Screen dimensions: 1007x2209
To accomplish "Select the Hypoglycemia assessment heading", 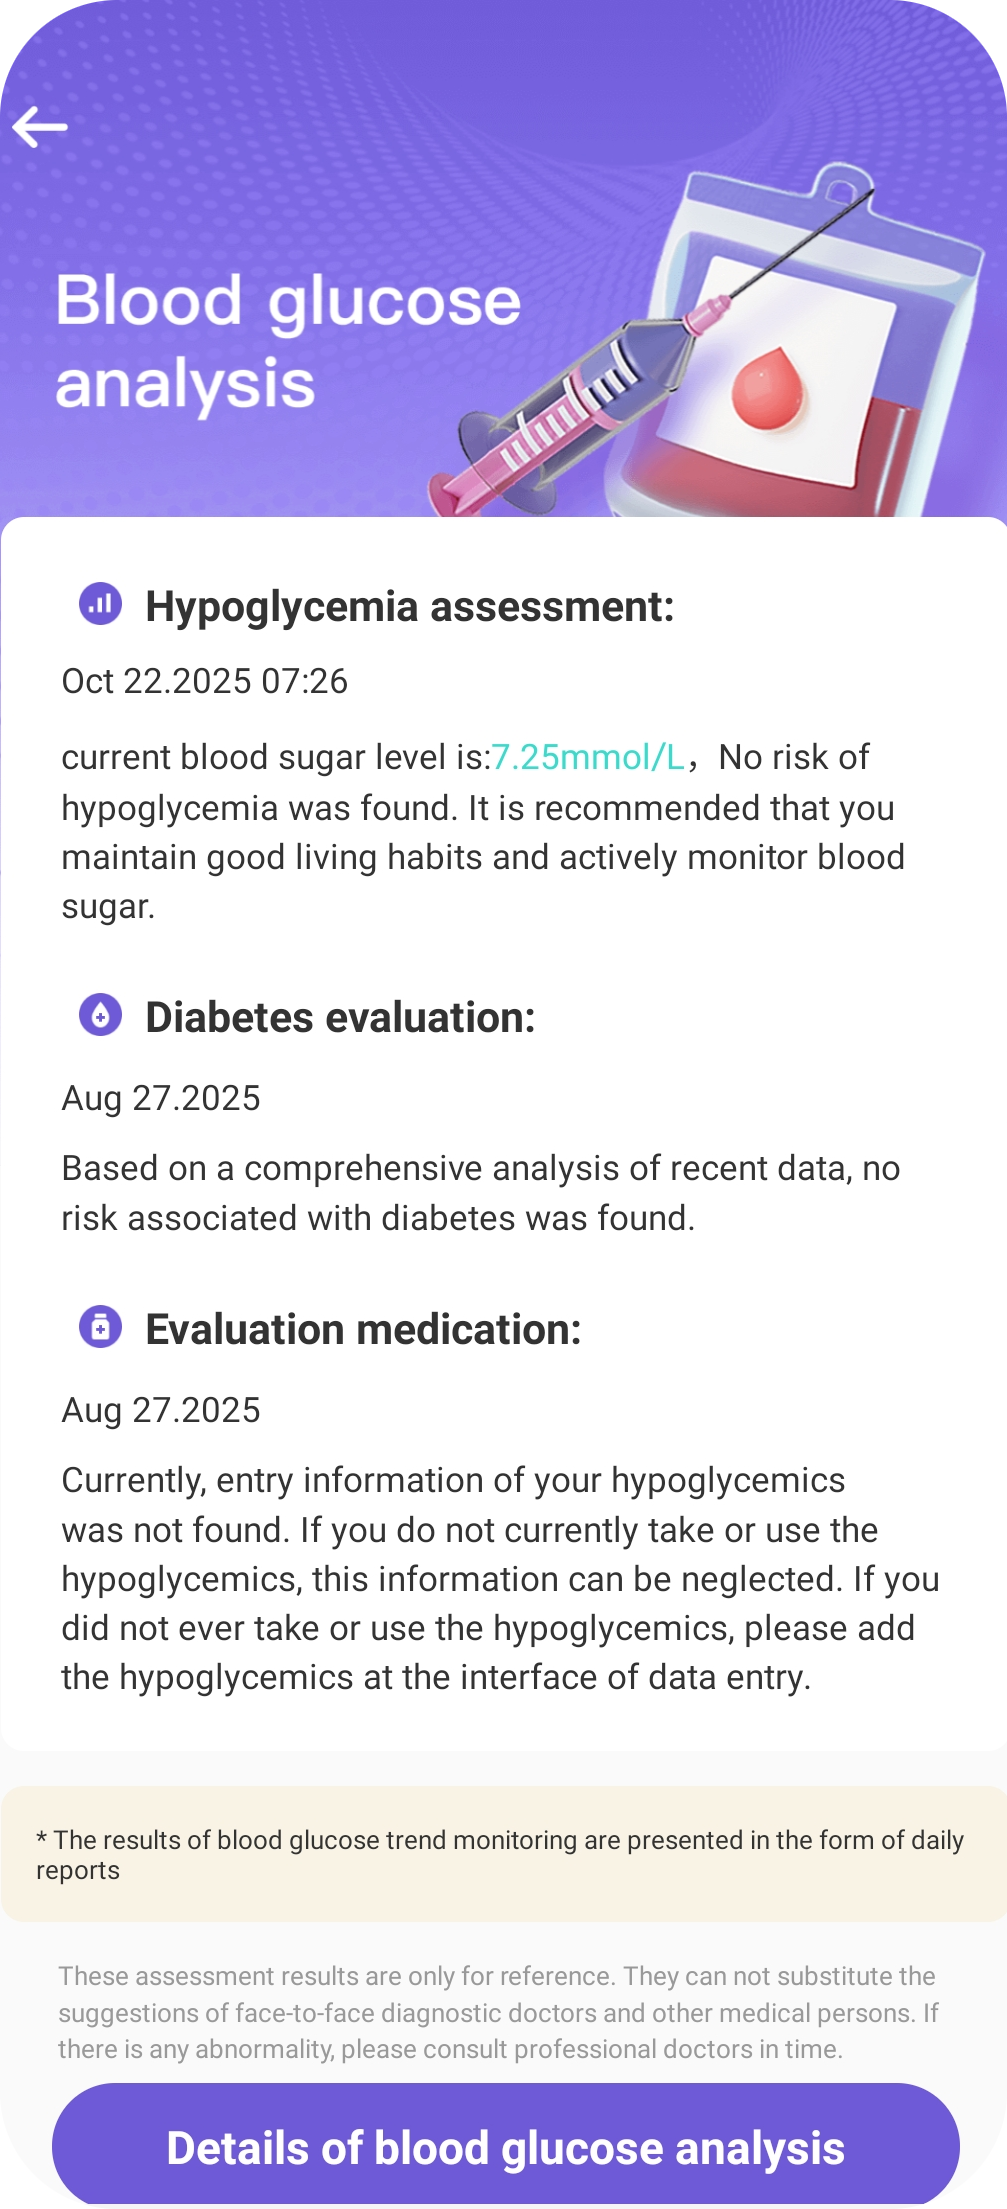I will click(410, 606).
